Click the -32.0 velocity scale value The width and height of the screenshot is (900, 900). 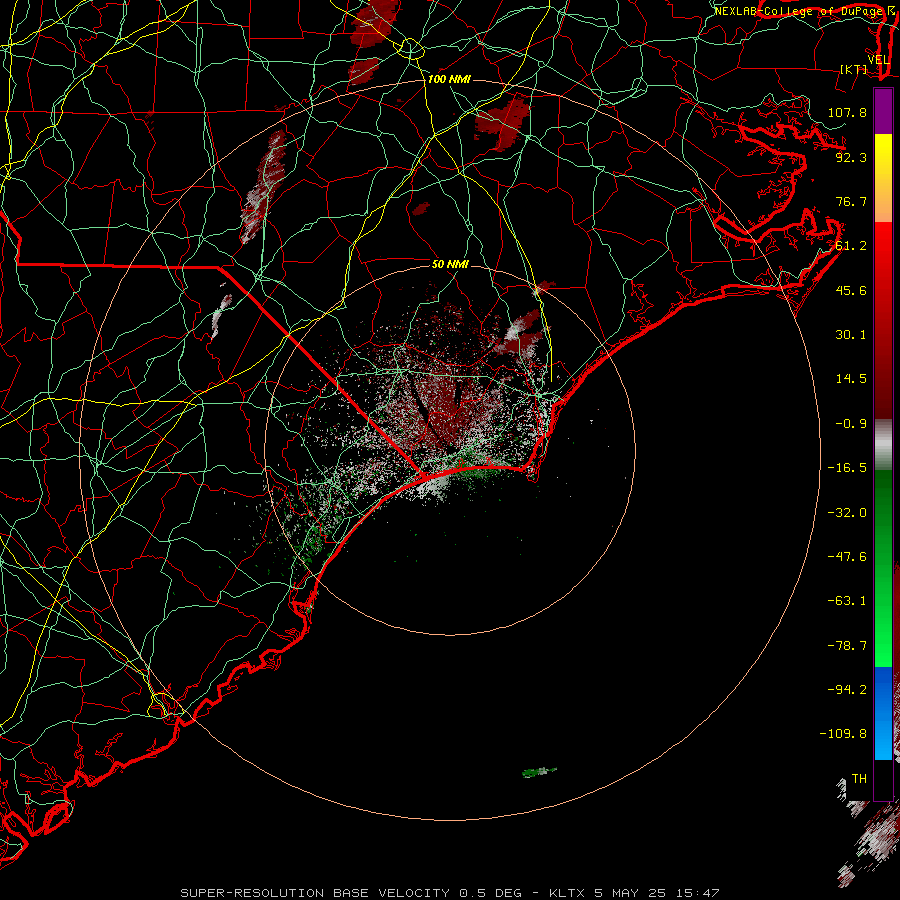point(847,513)
